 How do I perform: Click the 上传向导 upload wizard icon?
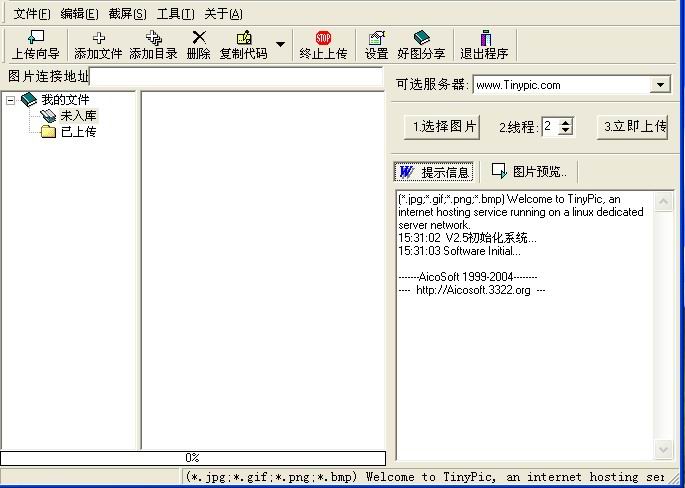click(35, 45)
